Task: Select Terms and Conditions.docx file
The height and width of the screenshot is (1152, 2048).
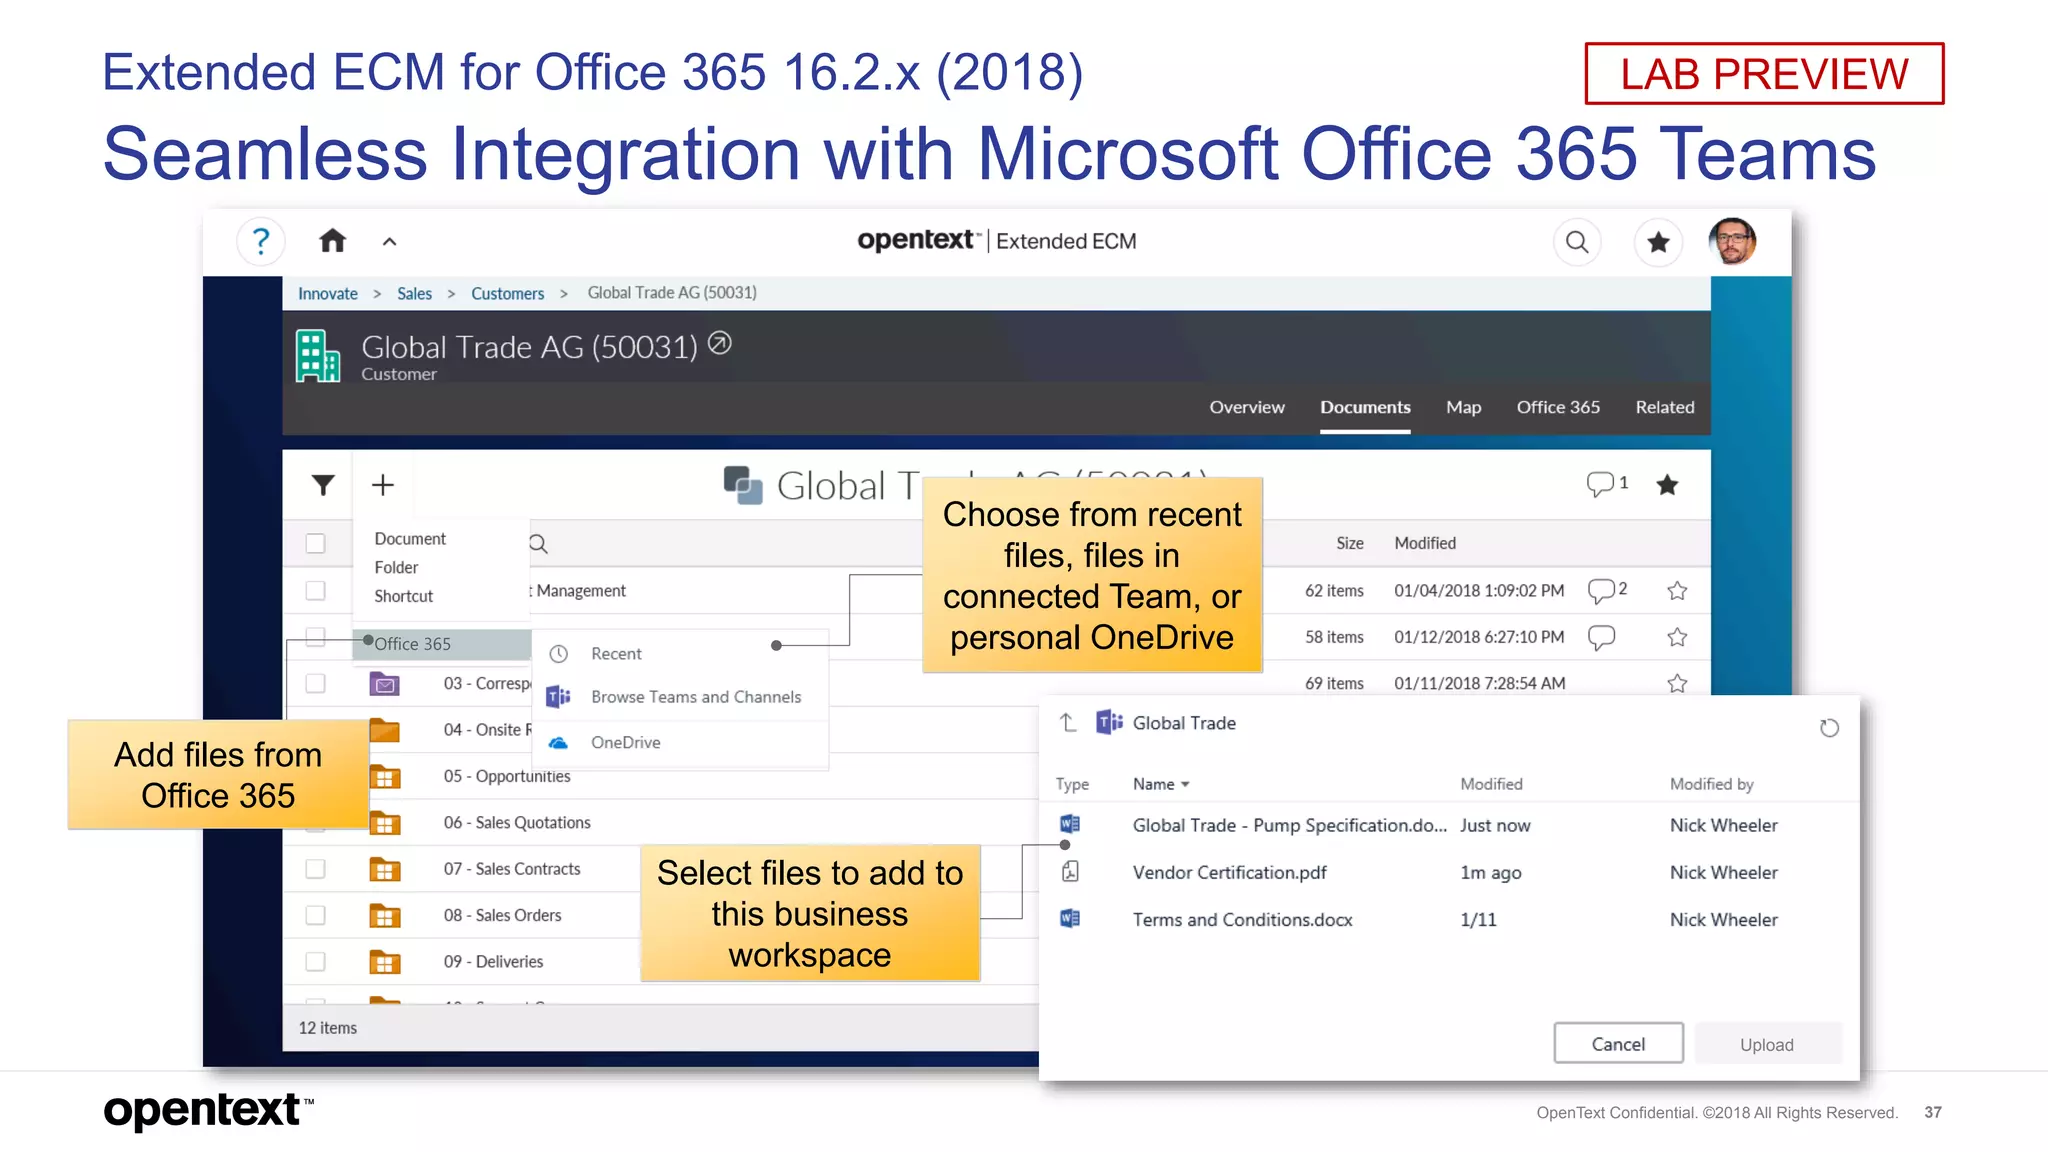Action: [x=1242, y=919]
